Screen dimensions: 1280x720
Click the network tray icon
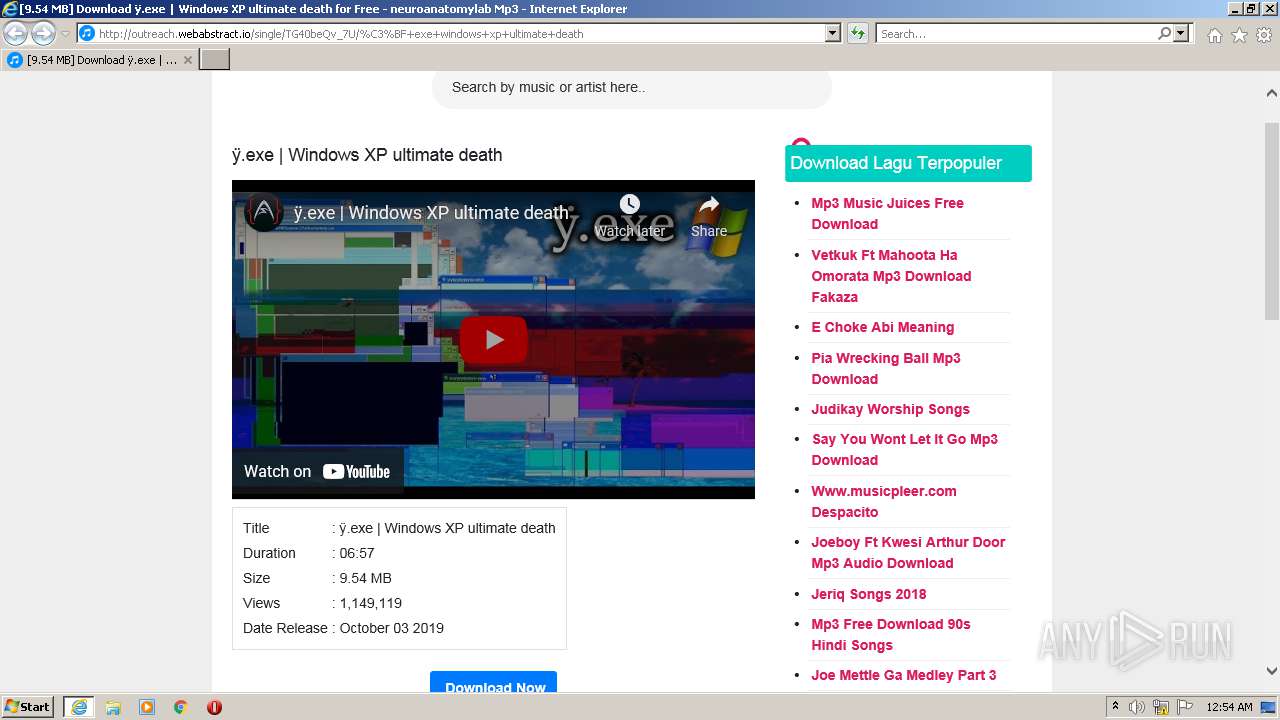(x=1161, y=707)
